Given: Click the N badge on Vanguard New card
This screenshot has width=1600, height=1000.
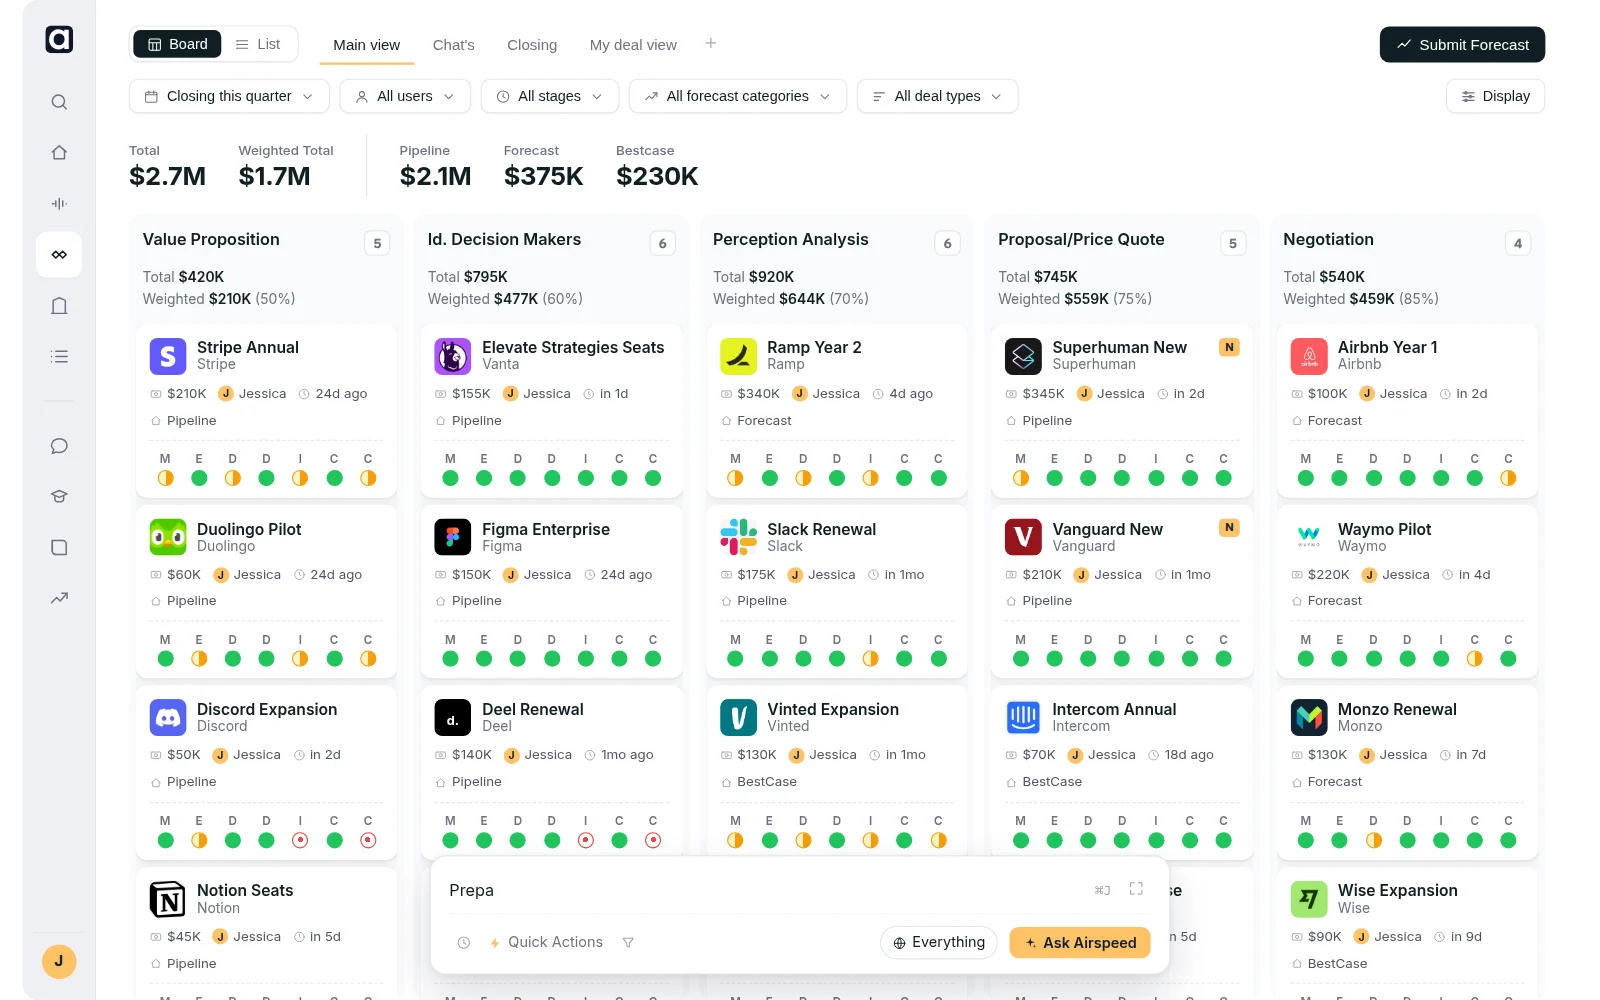Looking at the screenshot, I should click(x=1229, y=527).
